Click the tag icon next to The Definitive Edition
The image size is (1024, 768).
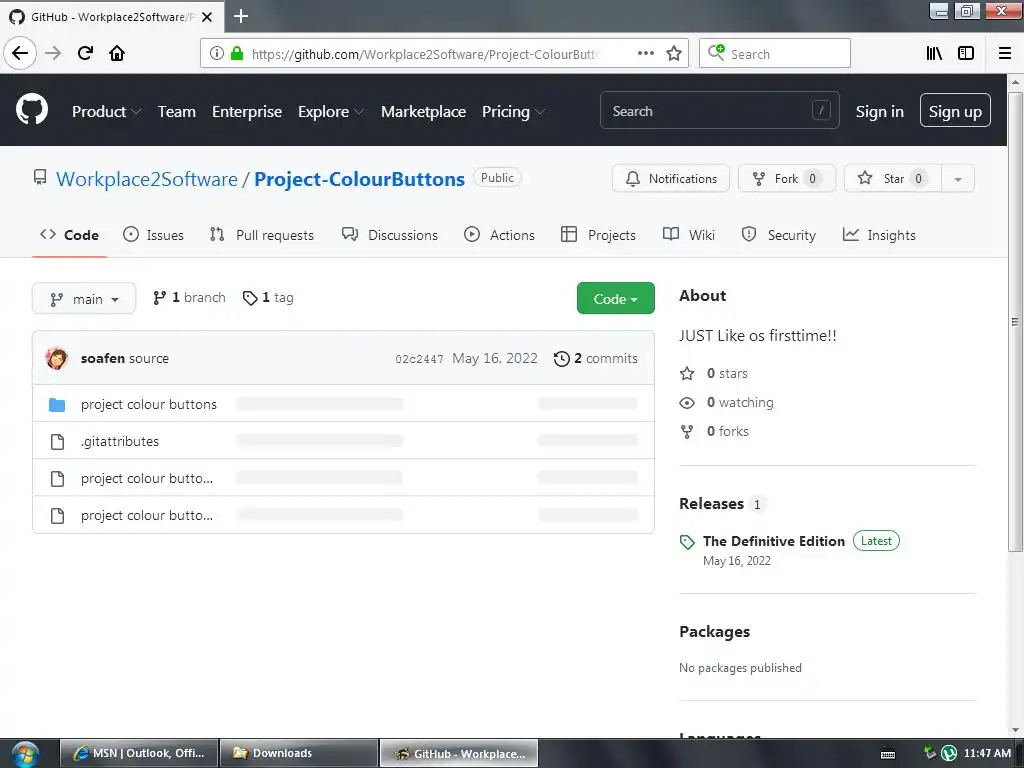(687, 542)
